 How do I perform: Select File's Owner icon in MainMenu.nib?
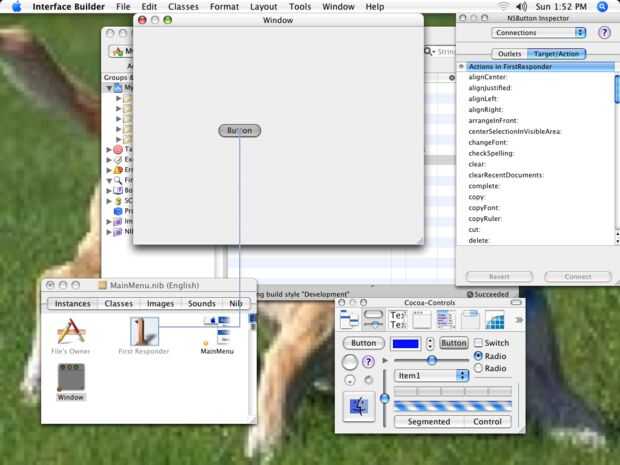pyautogui.click(x=71, y=331)
